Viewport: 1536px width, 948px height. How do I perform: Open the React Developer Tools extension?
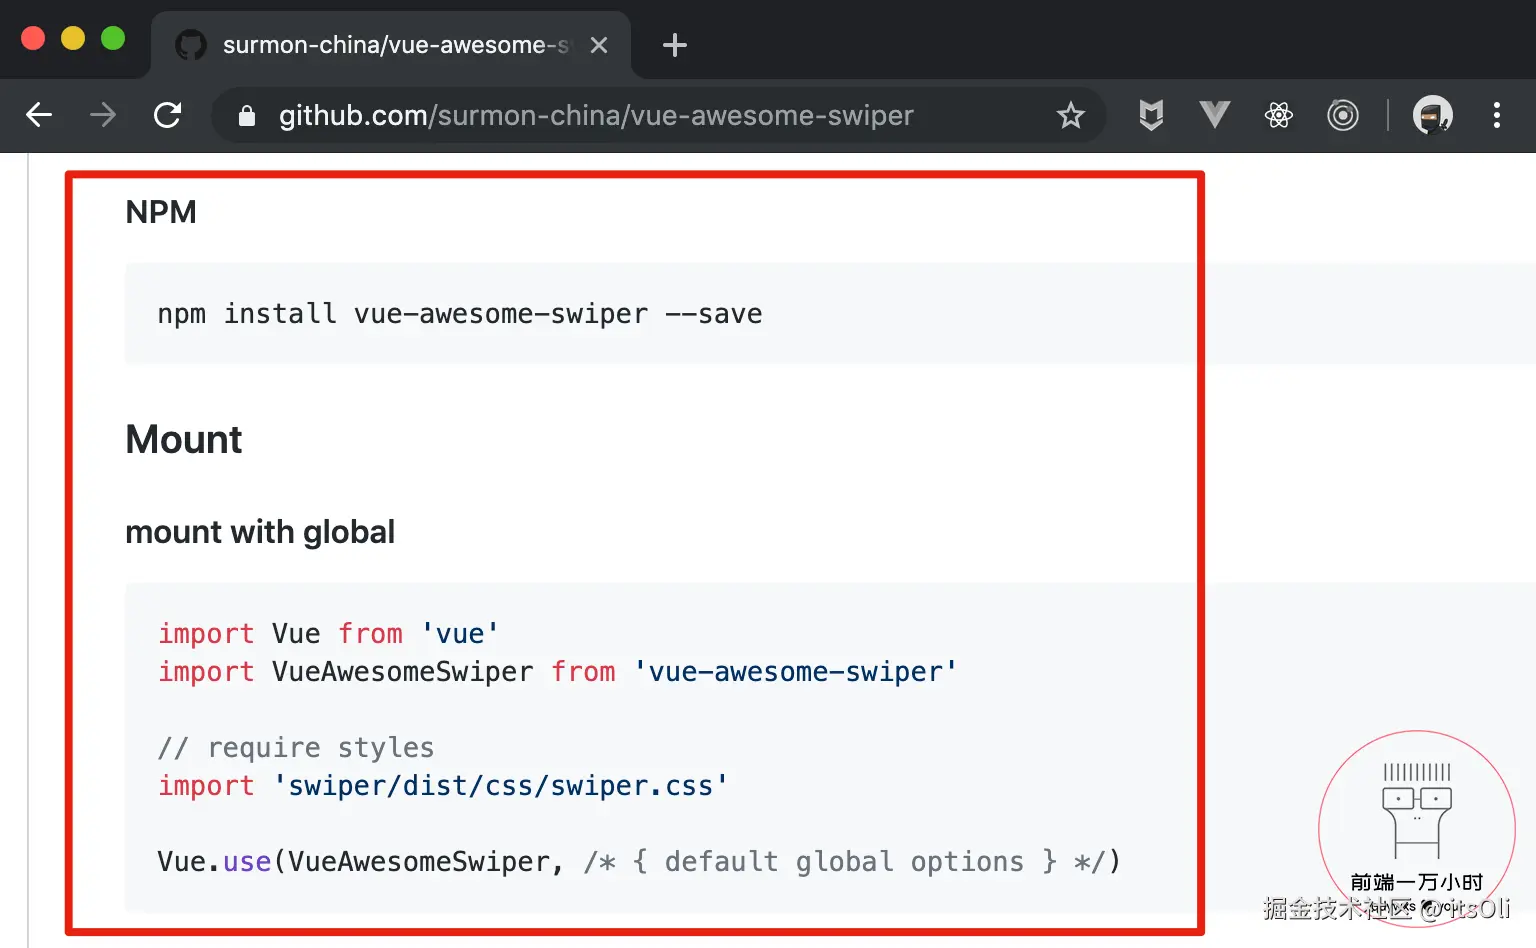click(1278, 116)
